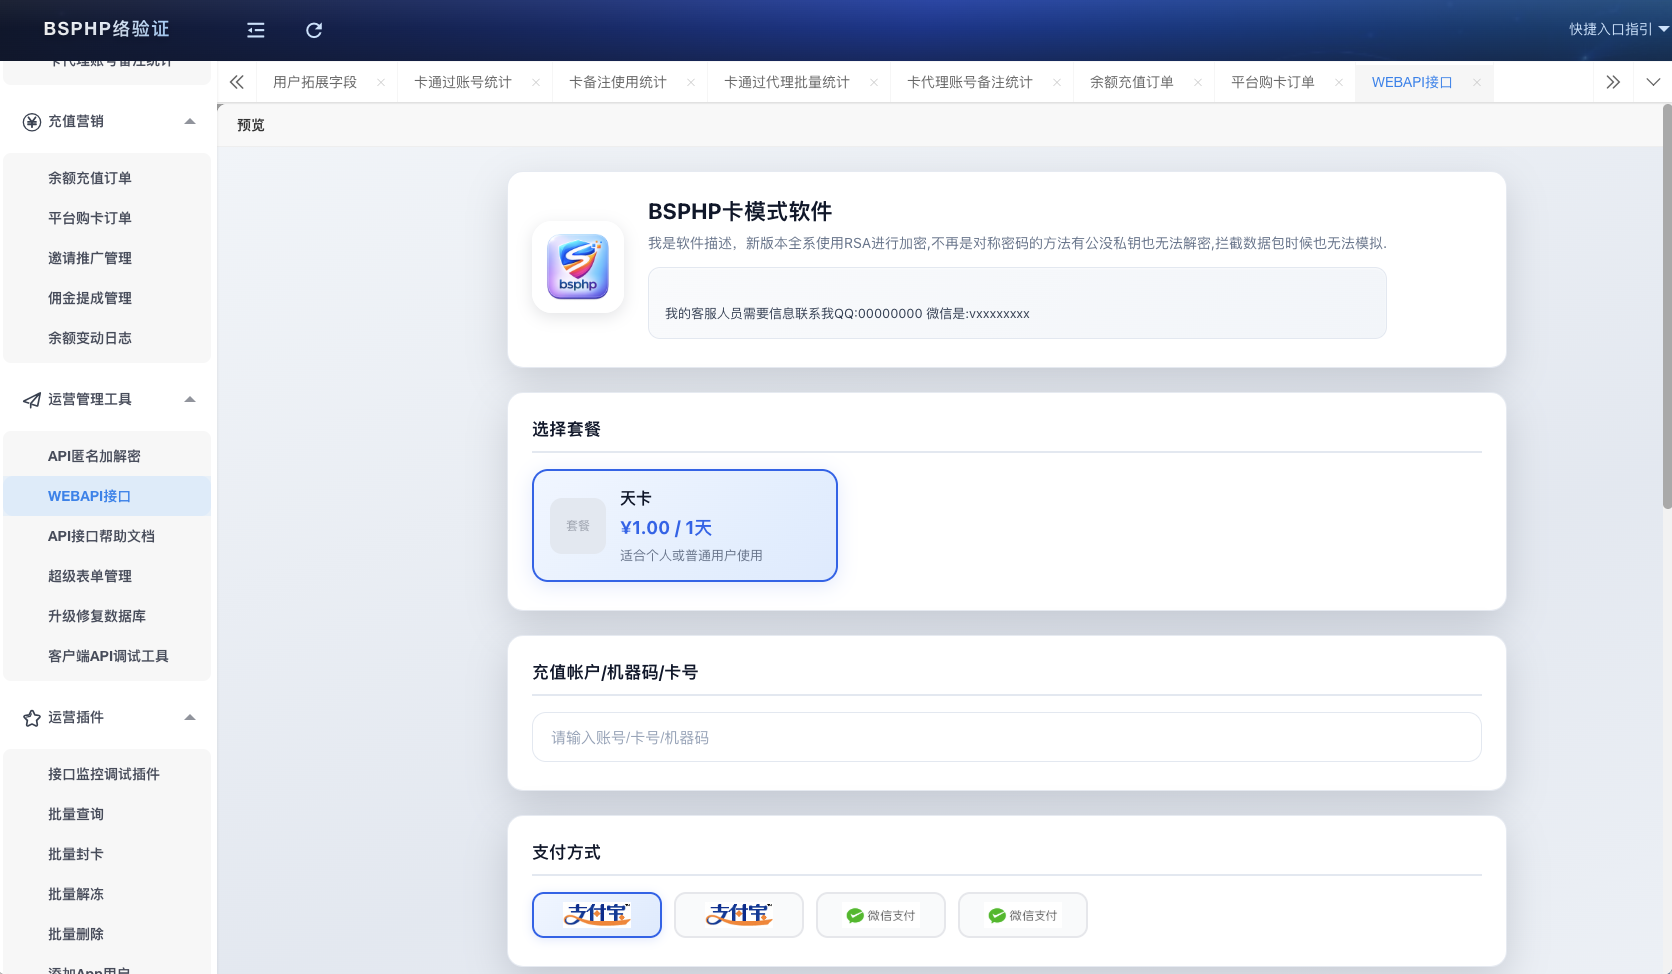
Task: Close the 平台购卡订单 tab
Action: click(x=1339, y=82)
